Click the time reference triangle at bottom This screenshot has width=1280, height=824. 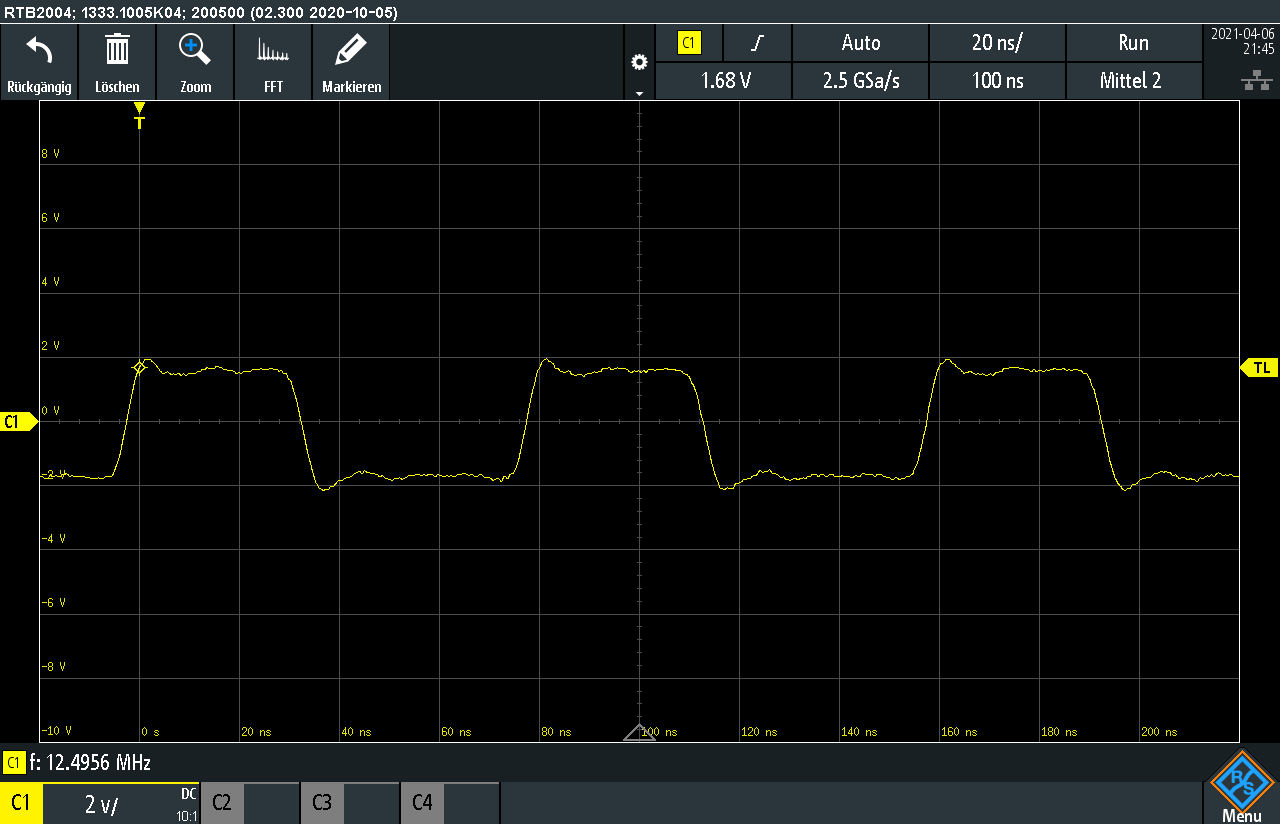coord(639,733)
